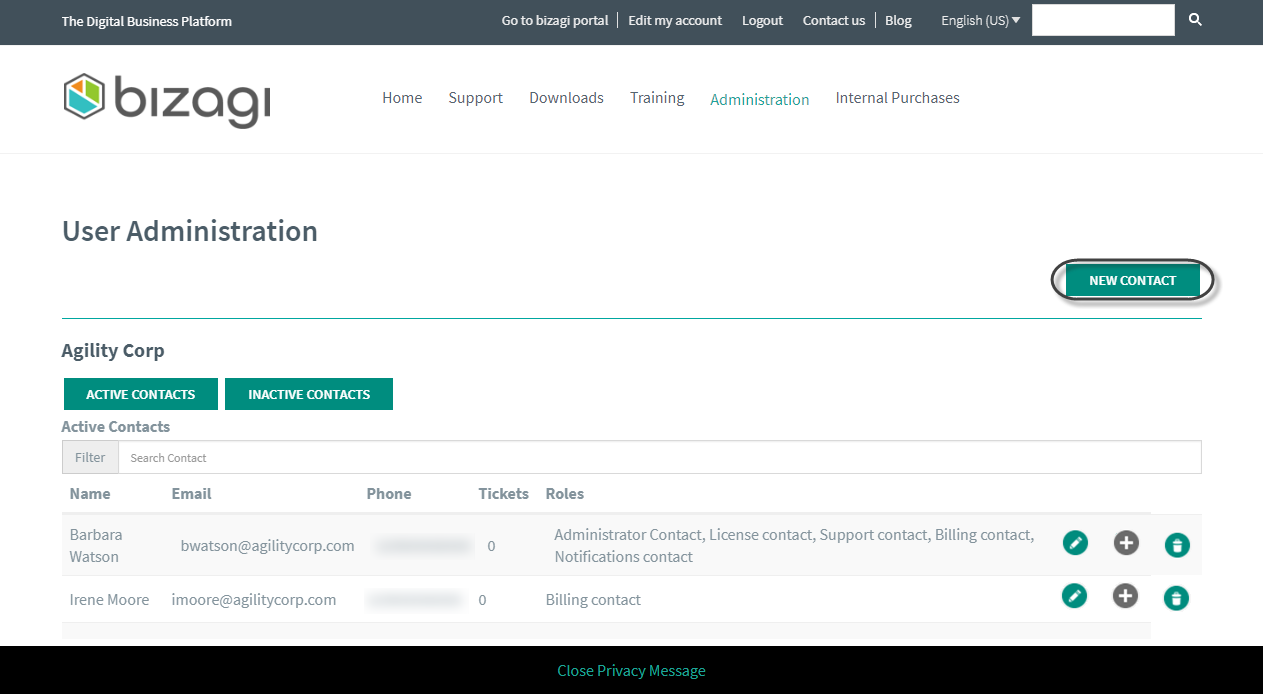Click the Tickets column header
Screen dimensions: 1263x694
504,494
